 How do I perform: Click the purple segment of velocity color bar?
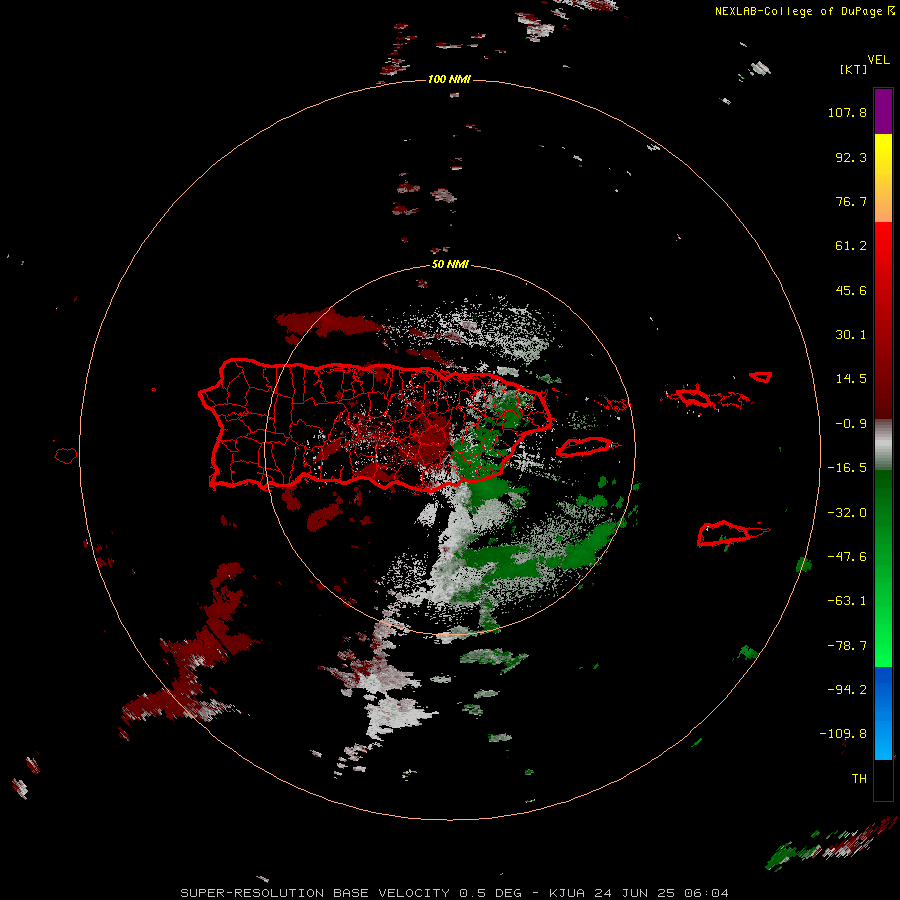click(x=883, y=111)
